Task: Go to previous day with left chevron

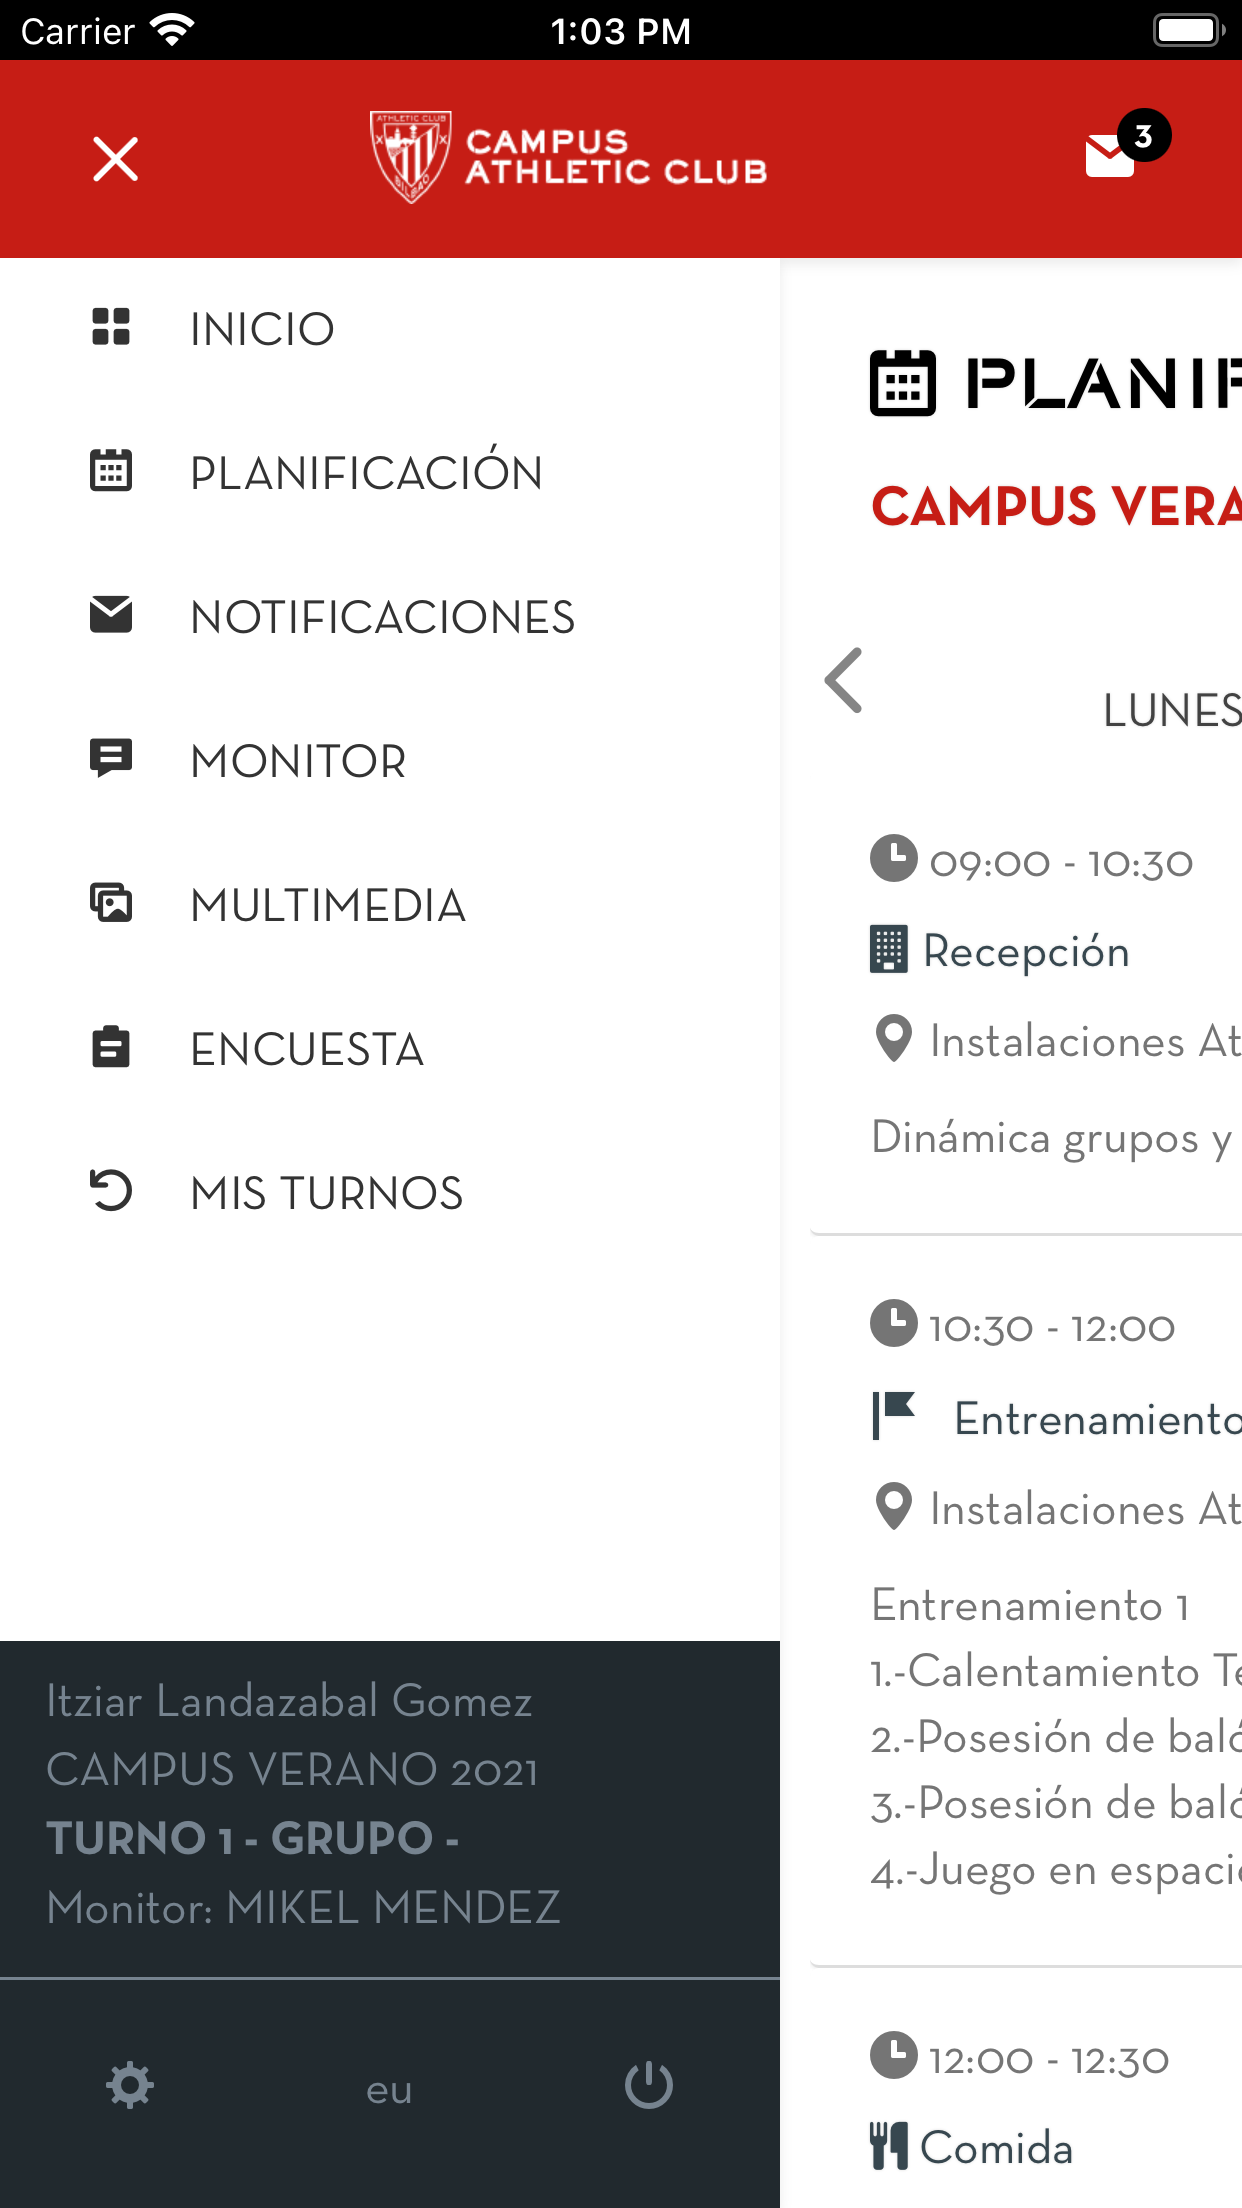Action: [844, 681]
